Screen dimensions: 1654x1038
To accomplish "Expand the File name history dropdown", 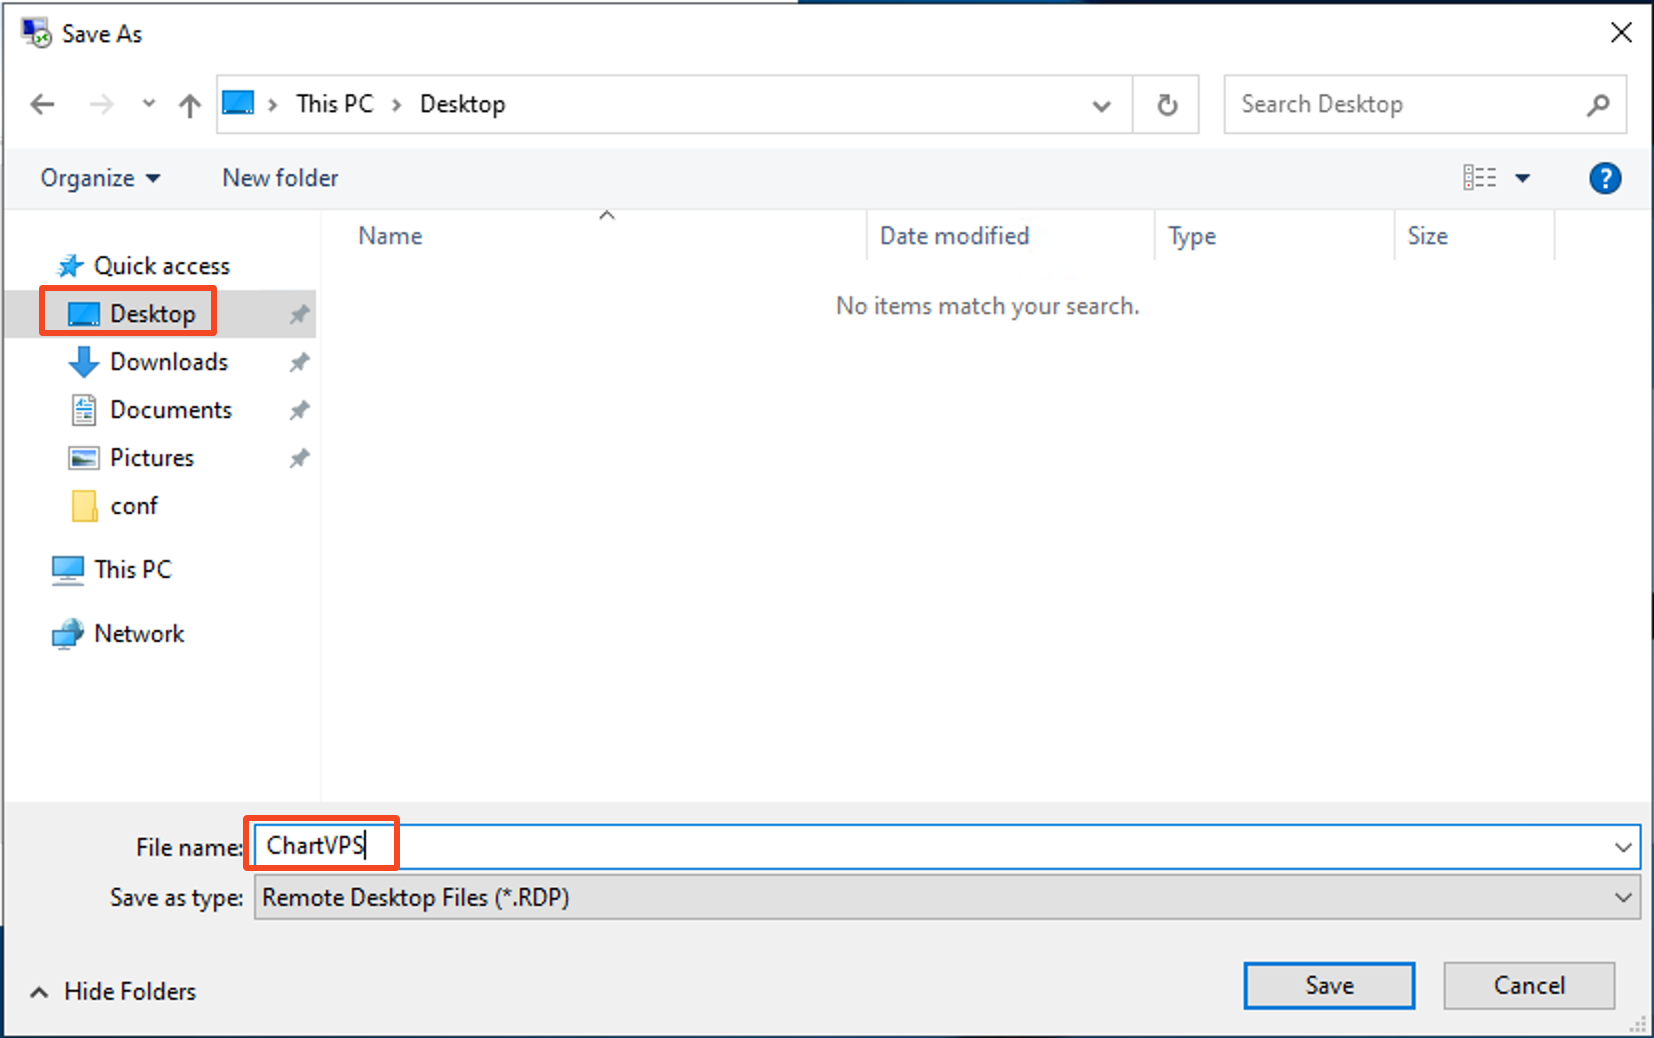I will (1622, 848).
